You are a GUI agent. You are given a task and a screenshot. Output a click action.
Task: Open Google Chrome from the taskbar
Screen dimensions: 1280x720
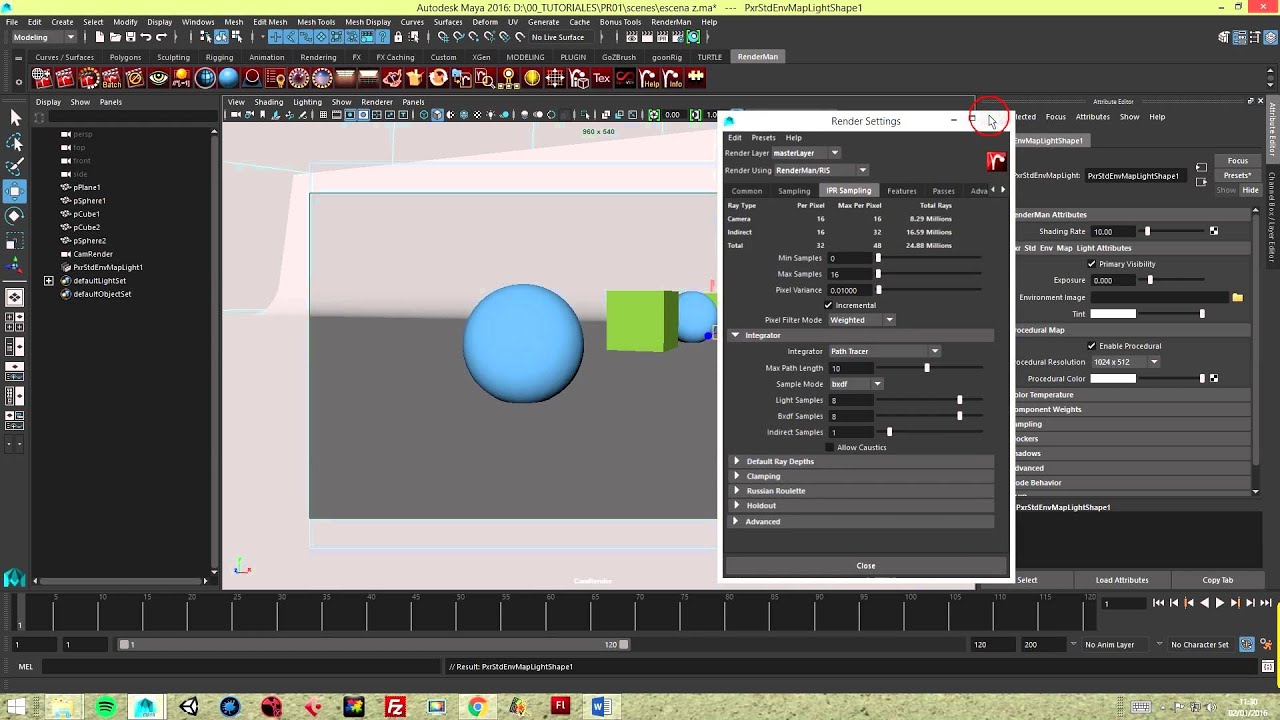pos(477,707)
